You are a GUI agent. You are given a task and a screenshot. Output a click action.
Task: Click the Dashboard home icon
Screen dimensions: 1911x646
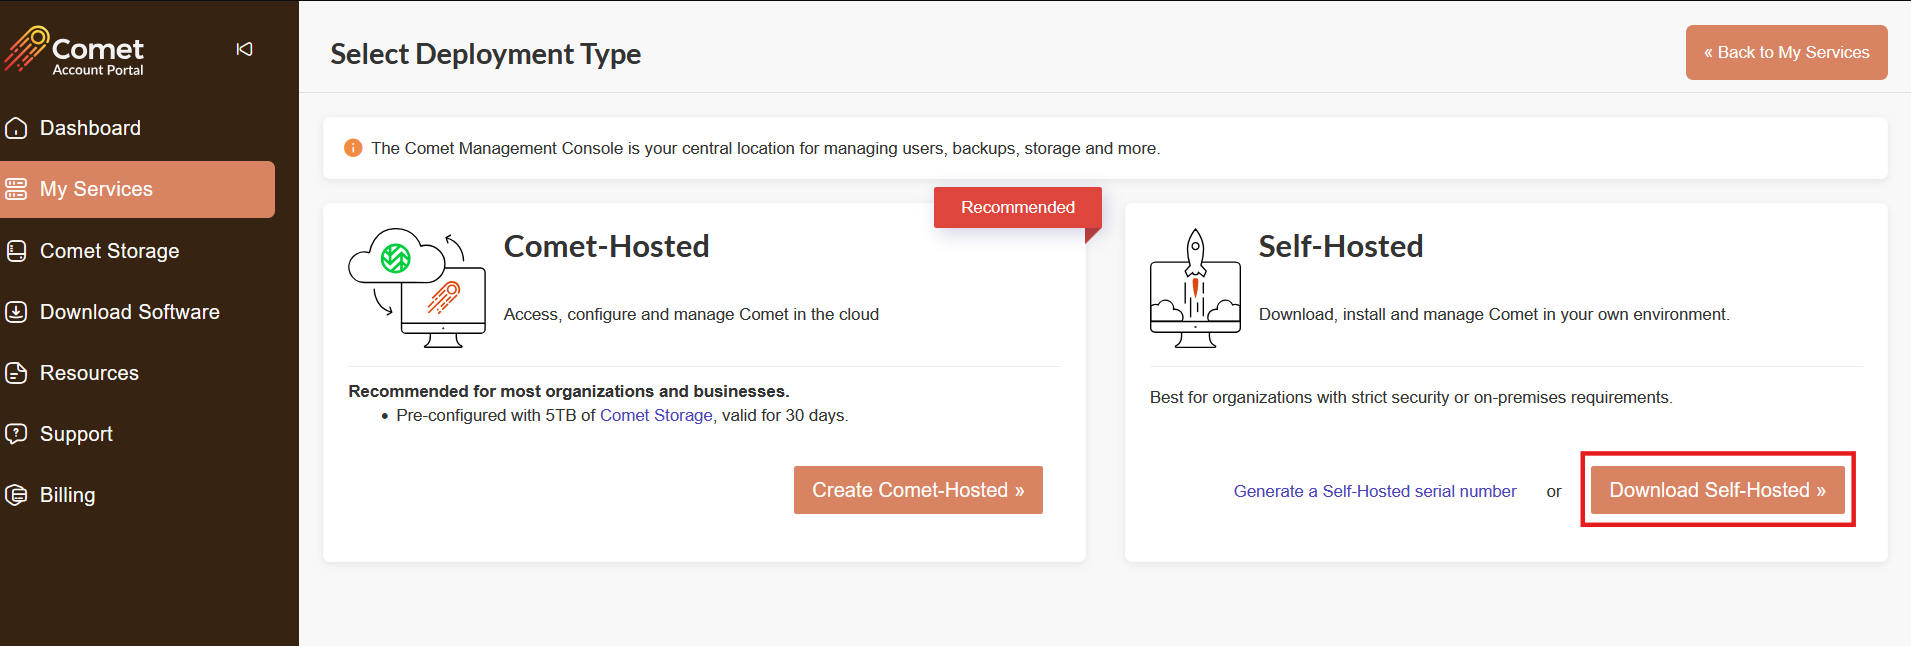tap(16, 128)
